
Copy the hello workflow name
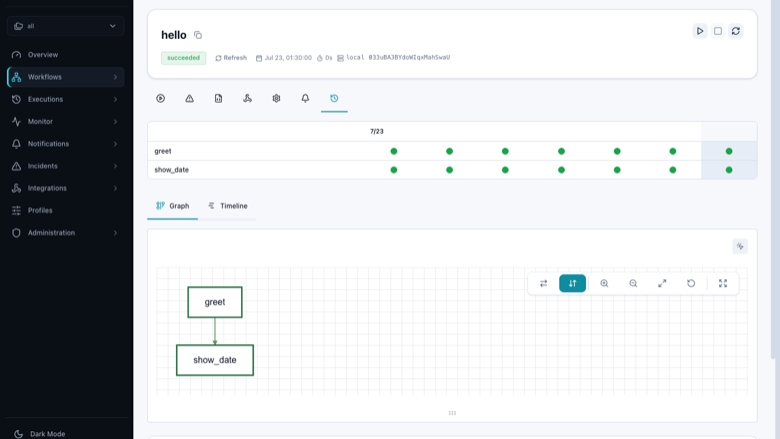pyautogui.click(x=198, y=35)
